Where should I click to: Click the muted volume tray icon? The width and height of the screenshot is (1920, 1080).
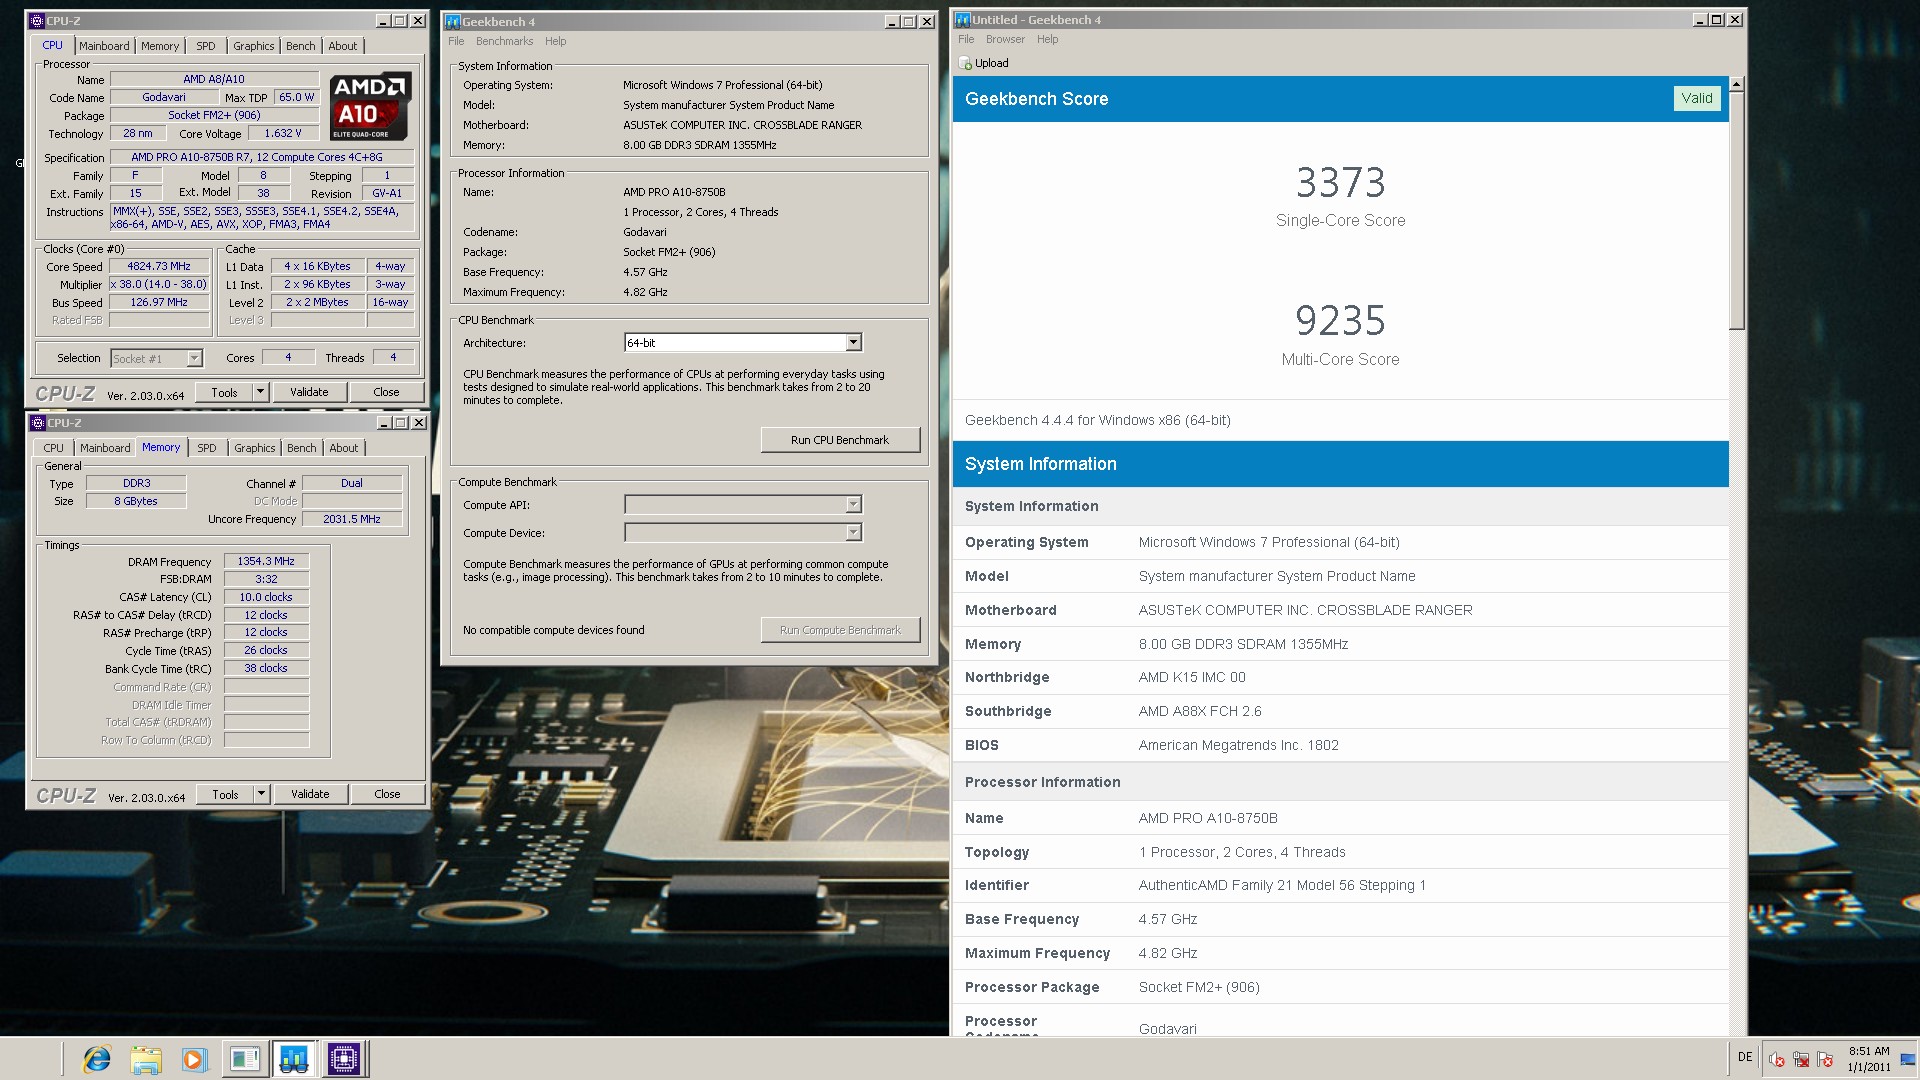(x=1777, y=1059)
